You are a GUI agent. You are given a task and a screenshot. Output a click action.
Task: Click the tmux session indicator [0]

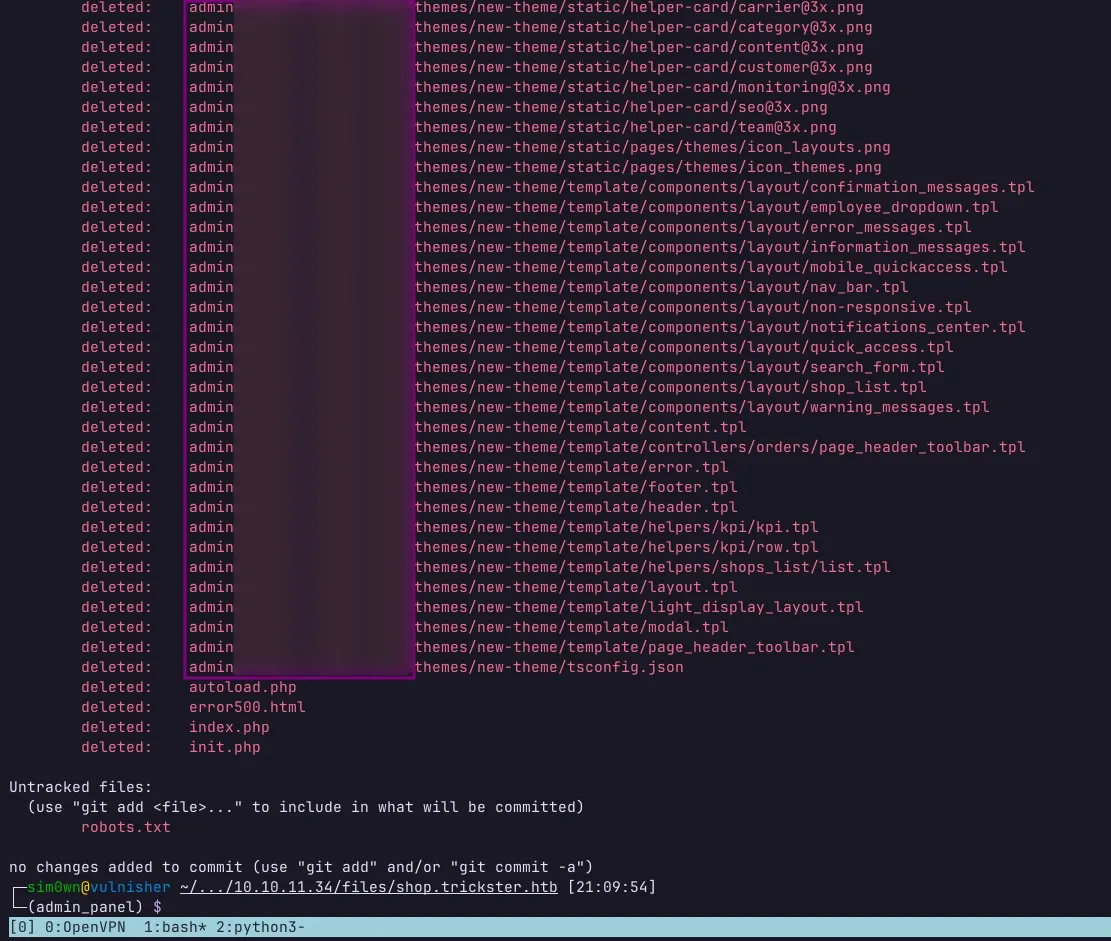click(22, 927)
